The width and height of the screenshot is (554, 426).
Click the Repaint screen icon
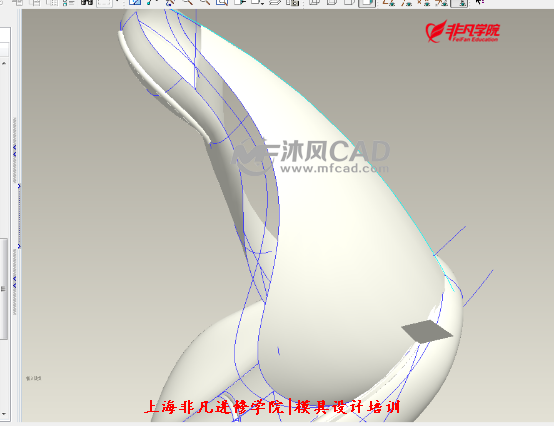tap(135, 2)
